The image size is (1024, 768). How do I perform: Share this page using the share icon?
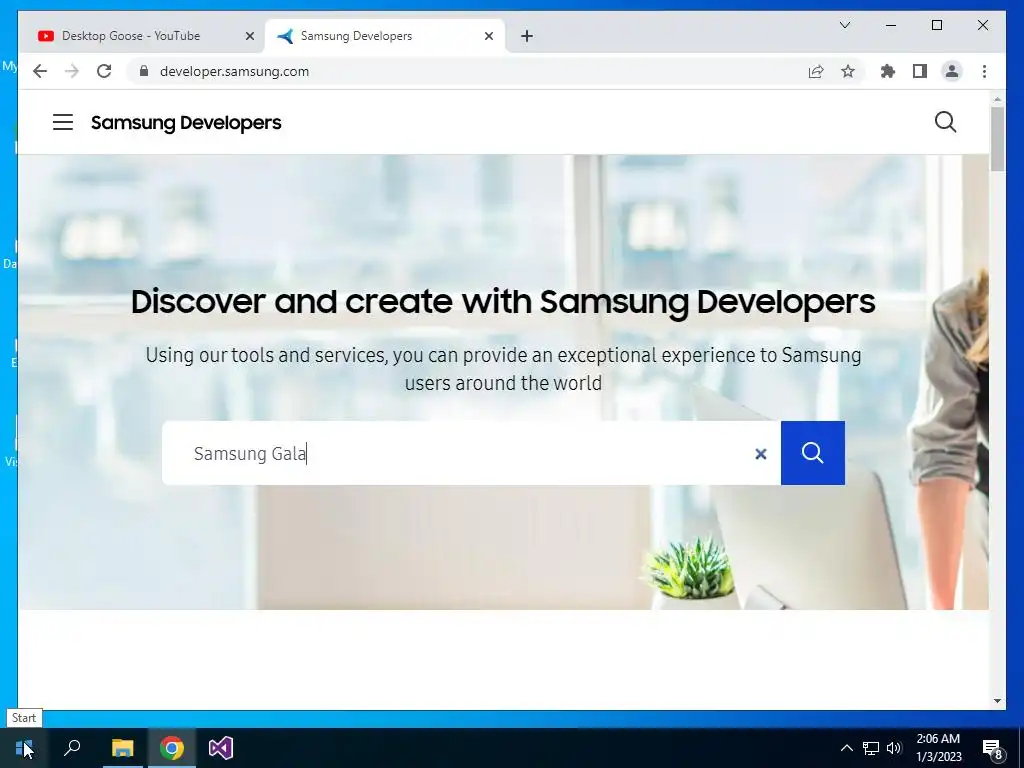click(816, 71)
